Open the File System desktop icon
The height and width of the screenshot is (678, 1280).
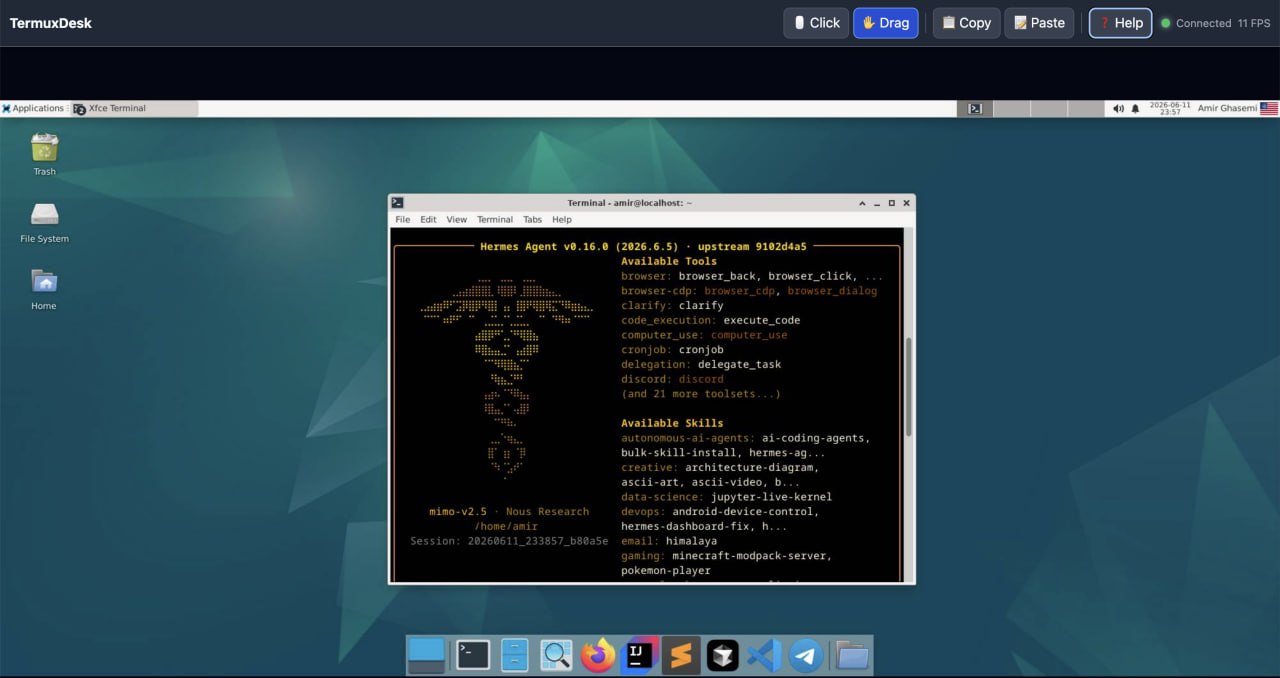click(44, 214)
